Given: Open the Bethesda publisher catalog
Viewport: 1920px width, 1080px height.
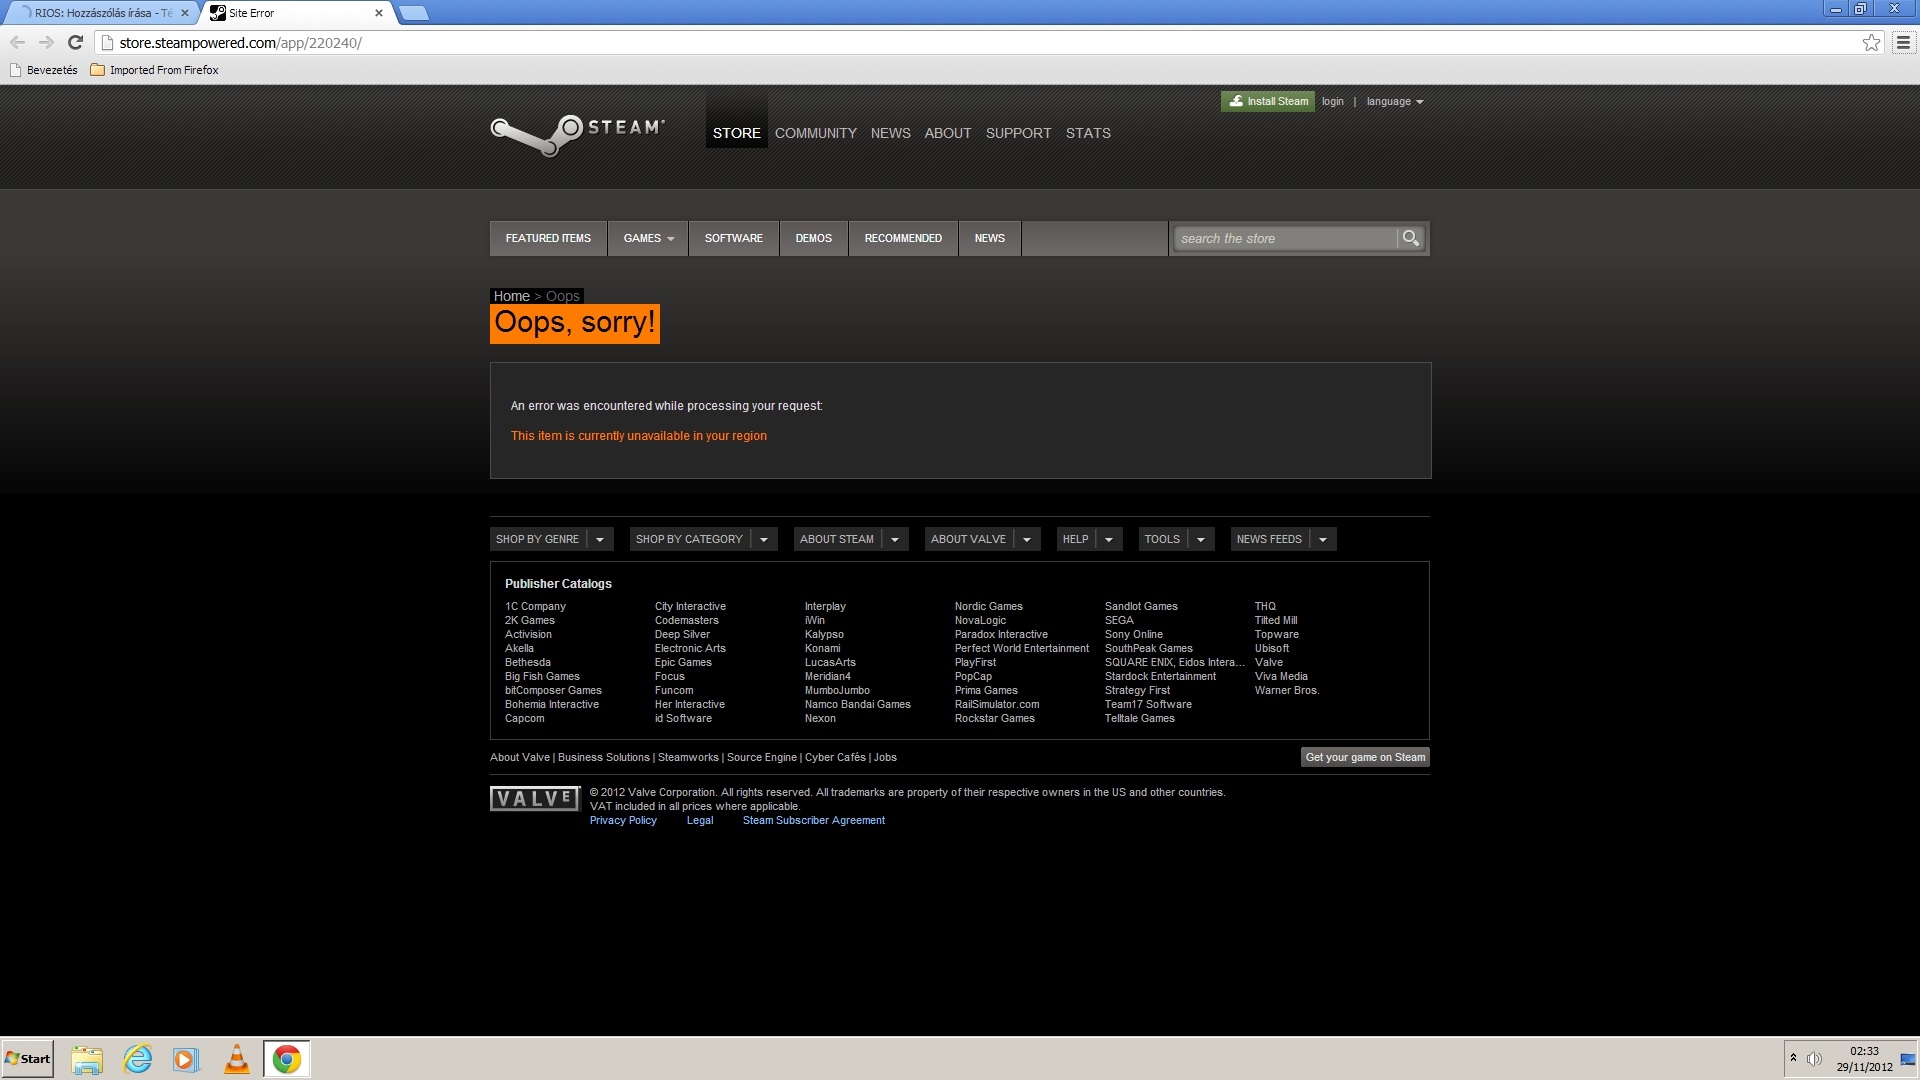Looking at the screenshot, I should click(528, 662).
